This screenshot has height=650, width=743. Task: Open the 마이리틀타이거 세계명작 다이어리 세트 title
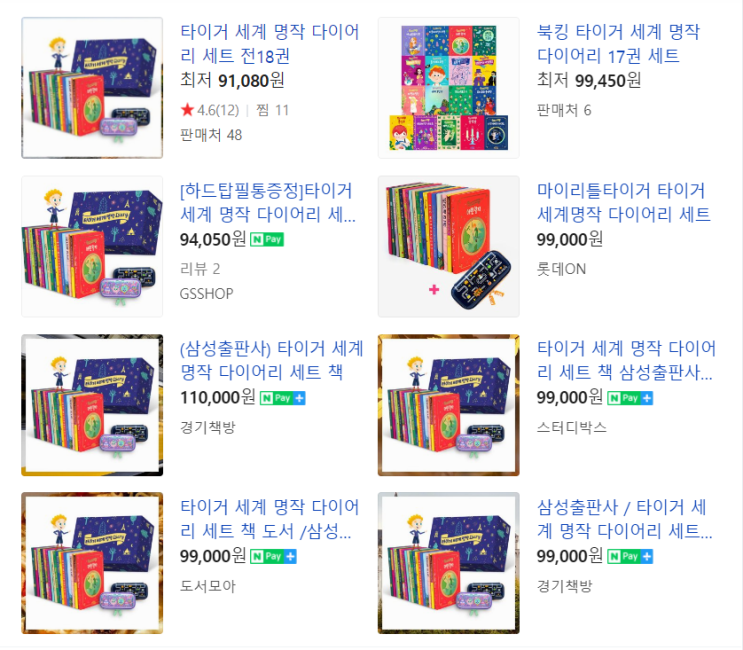pyautogui.click(x=624, y=202)
